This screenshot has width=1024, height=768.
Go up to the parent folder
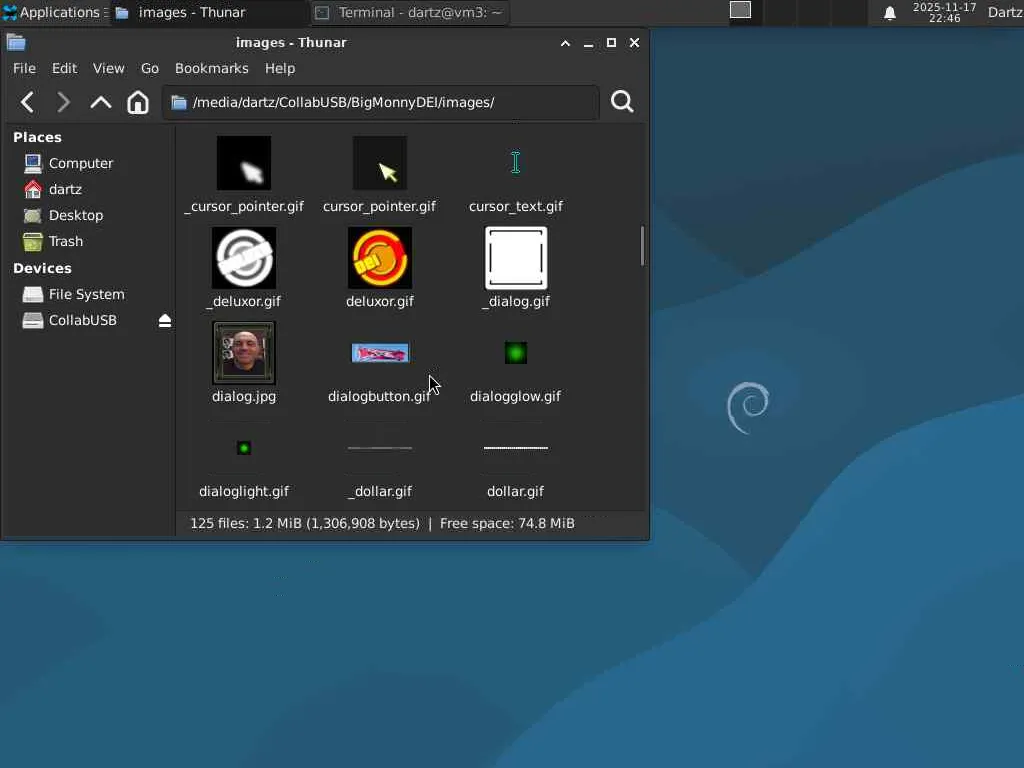tap(101, 103)
